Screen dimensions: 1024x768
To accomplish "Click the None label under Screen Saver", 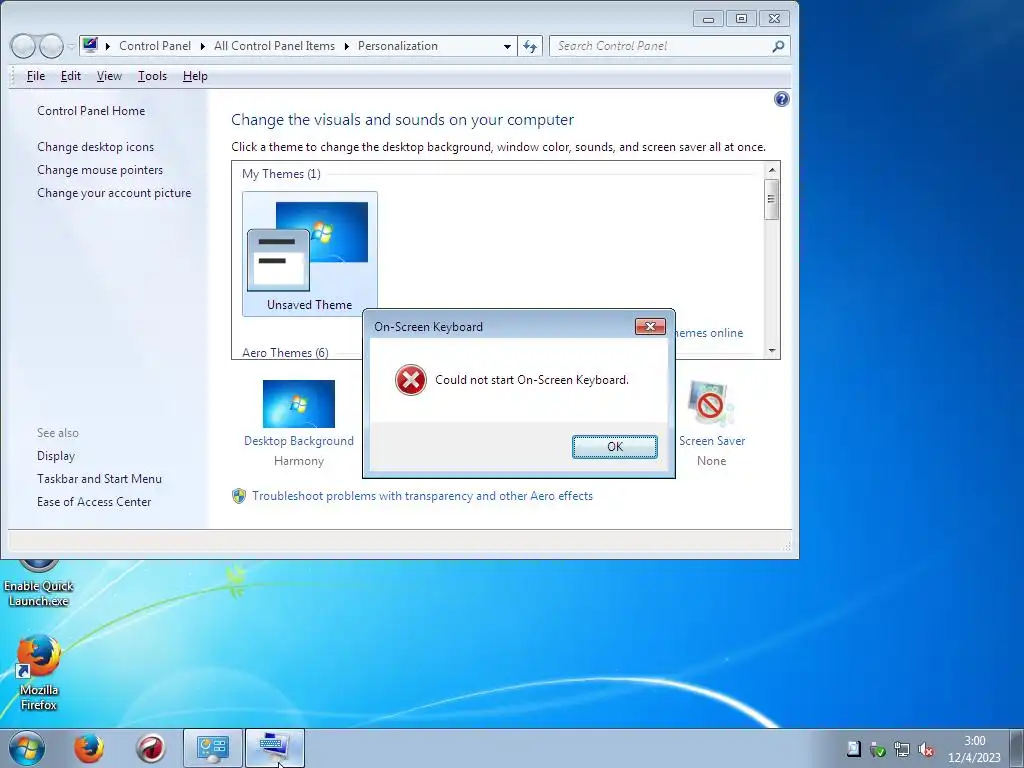I will click(711, 461).
